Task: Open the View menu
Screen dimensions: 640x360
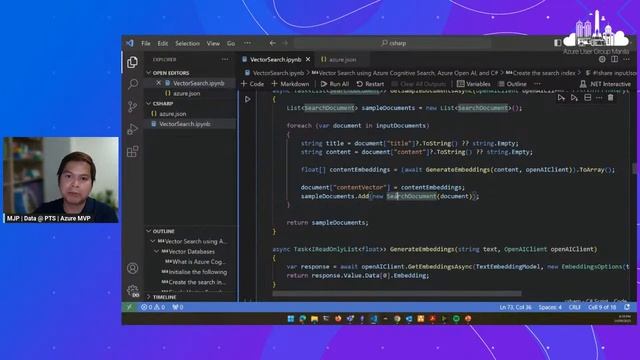Action: [x=213, y=43]
